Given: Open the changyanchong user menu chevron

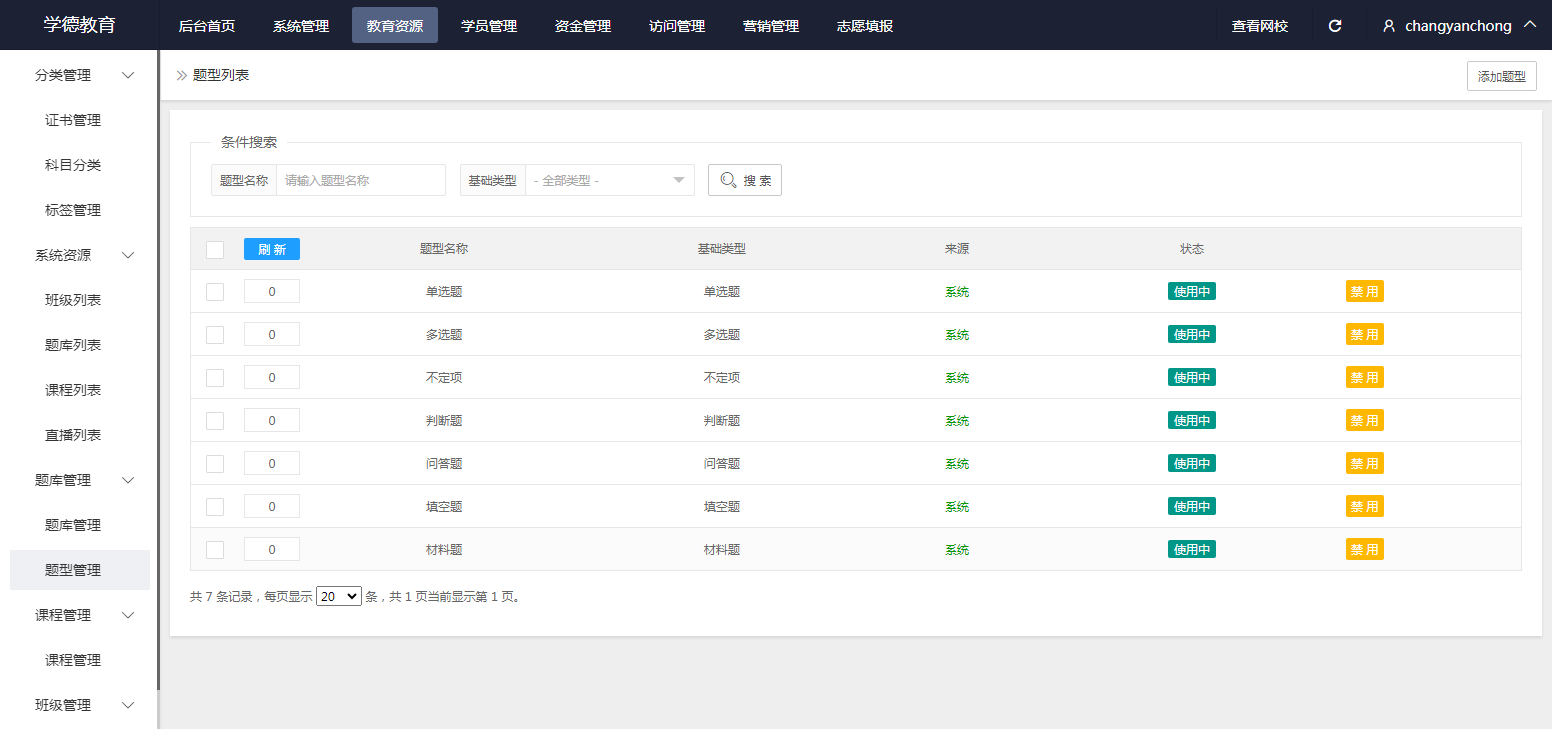Looking at the screenshot, I should [x=1529, y=25].
